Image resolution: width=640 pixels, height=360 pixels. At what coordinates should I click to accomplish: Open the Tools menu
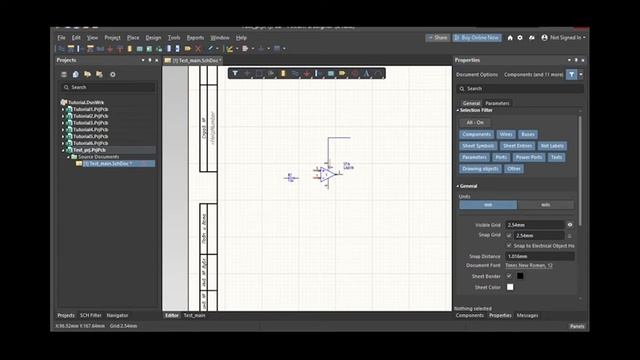[x=174, y=38]
